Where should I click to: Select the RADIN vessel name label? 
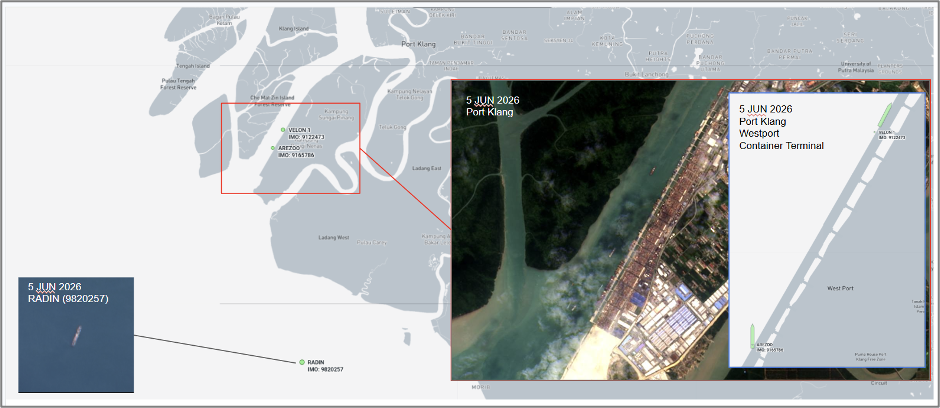pyautogui.click(x=315, y=362)
